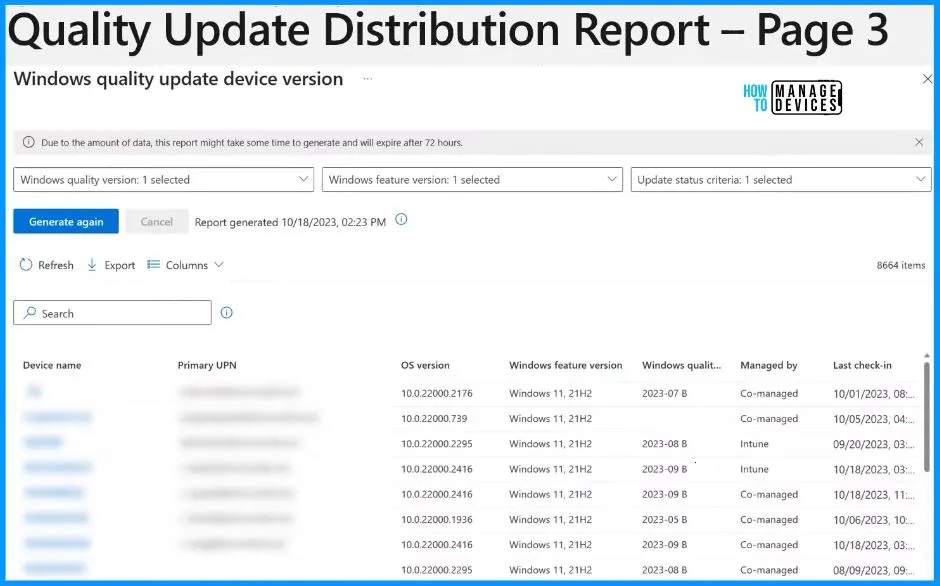Sort by Primary UPN column header
The image size is (940, 586).
pos(207,365)
